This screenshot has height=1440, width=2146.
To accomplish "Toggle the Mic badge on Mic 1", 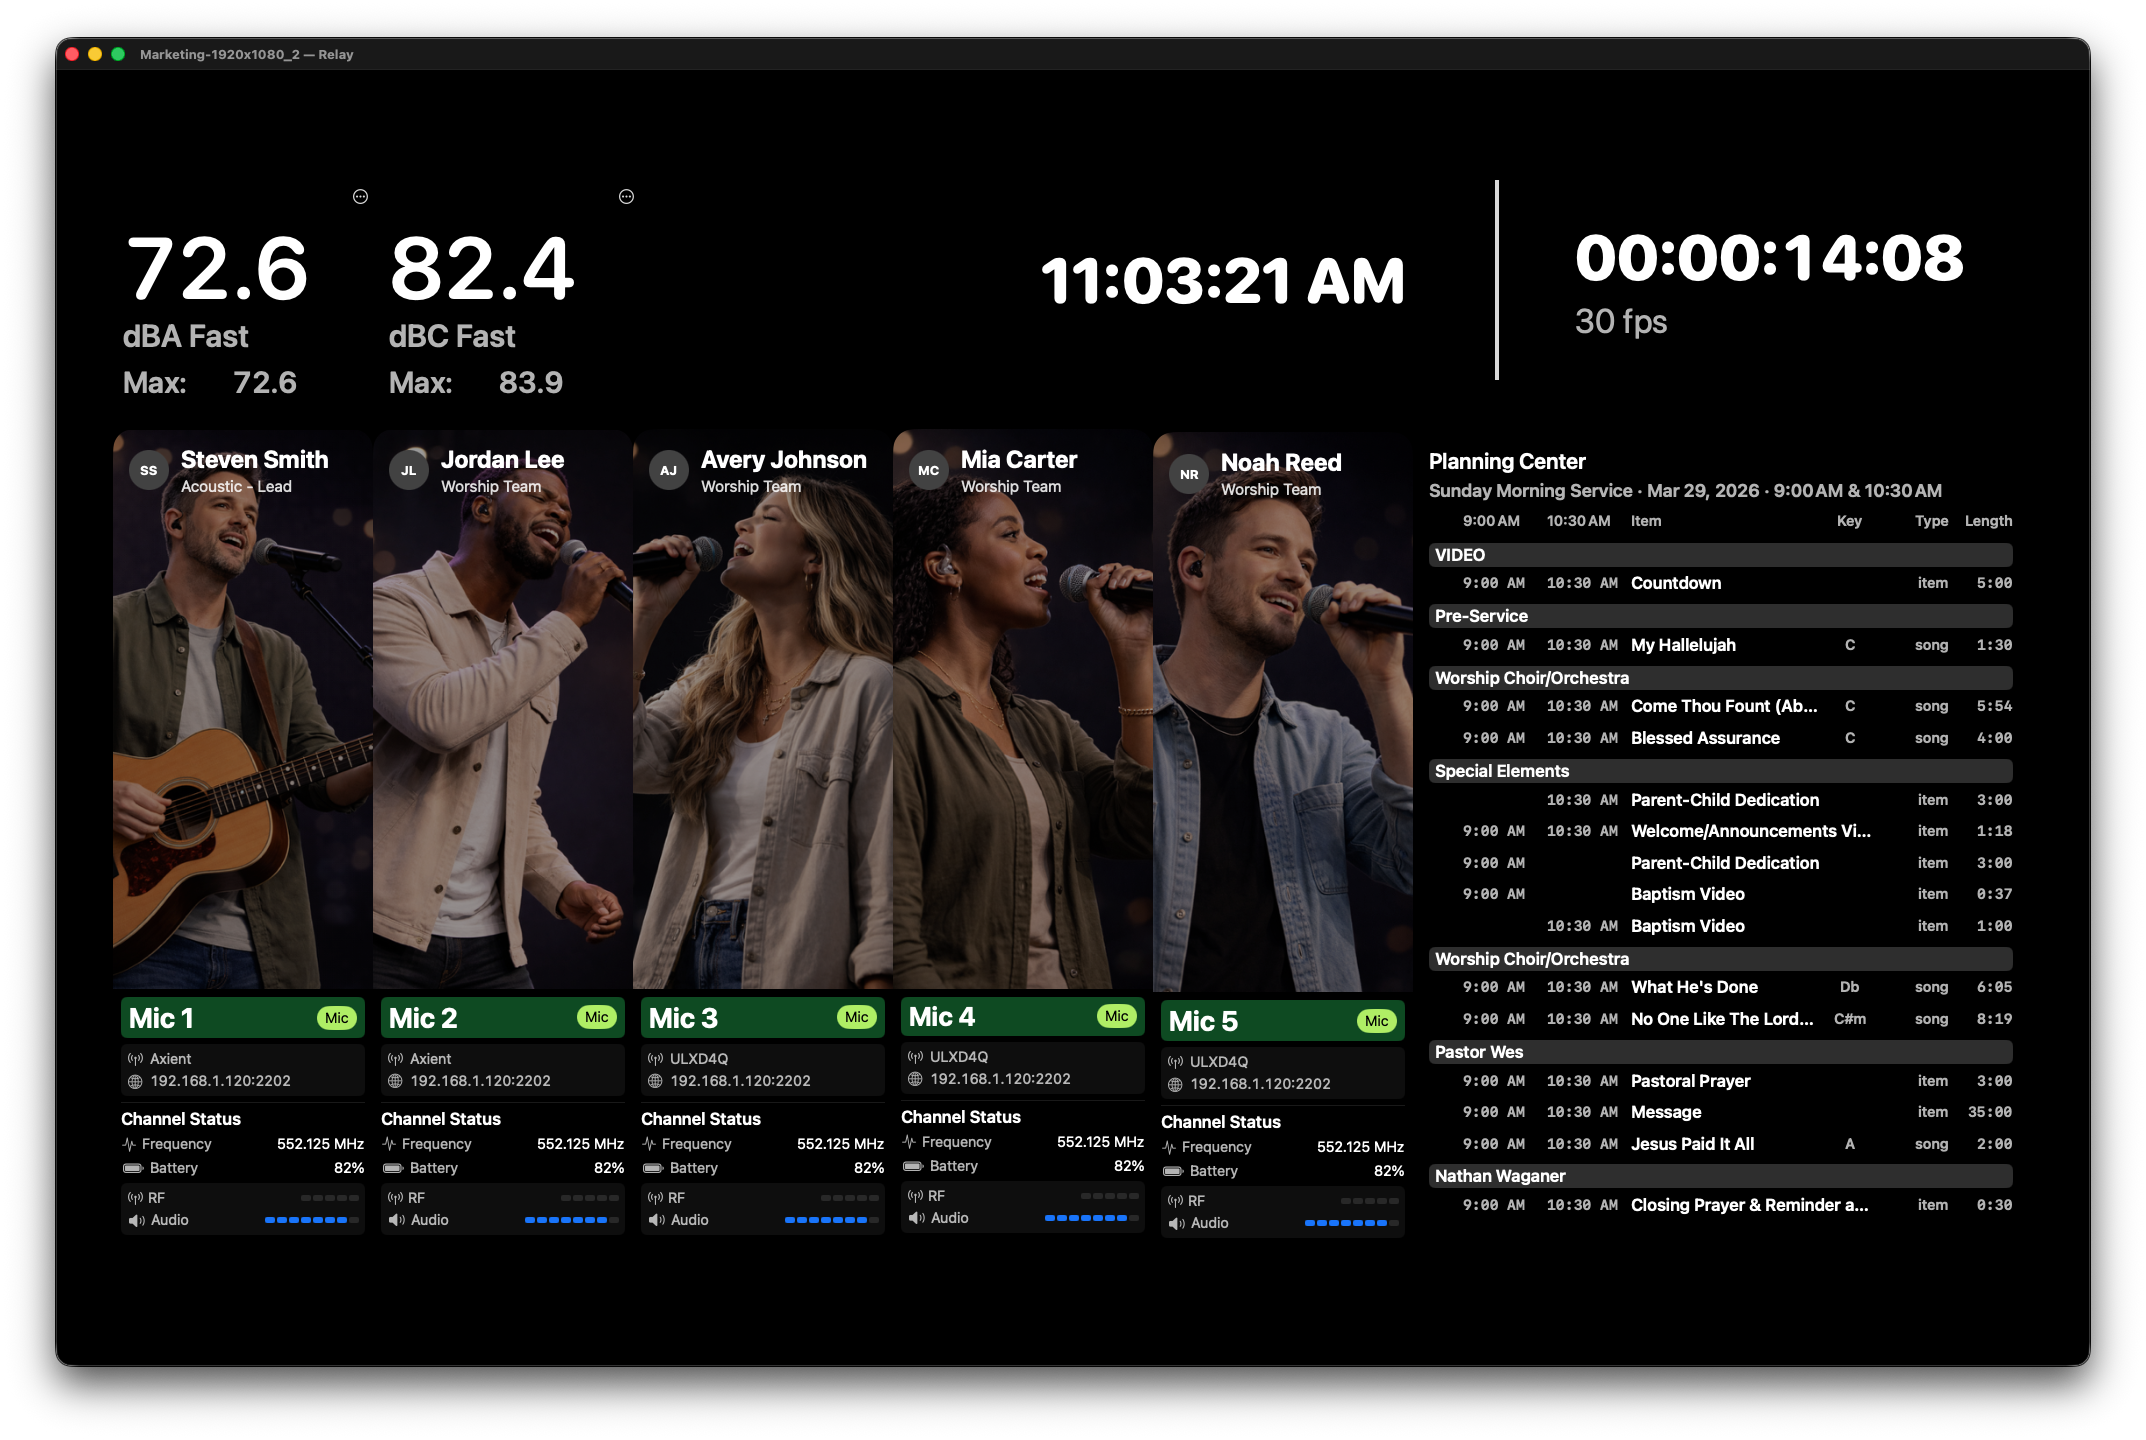I will click(337, 1018).
